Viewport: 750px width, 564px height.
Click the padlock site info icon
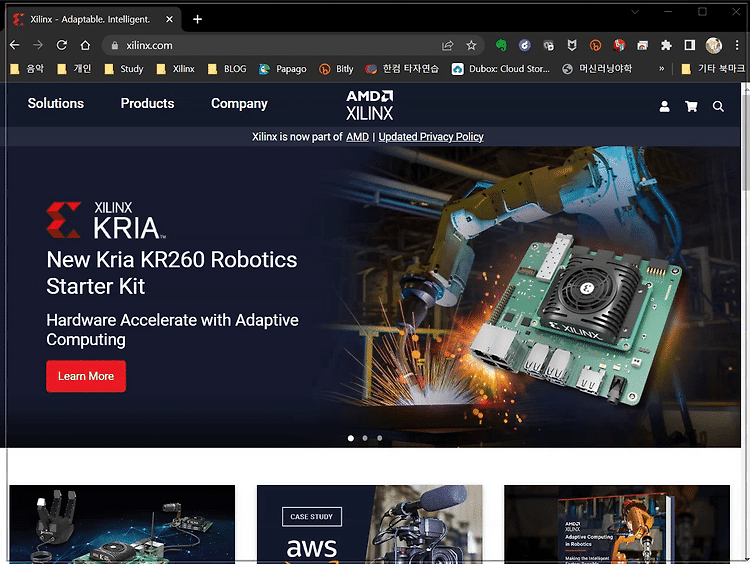(114, 45)
